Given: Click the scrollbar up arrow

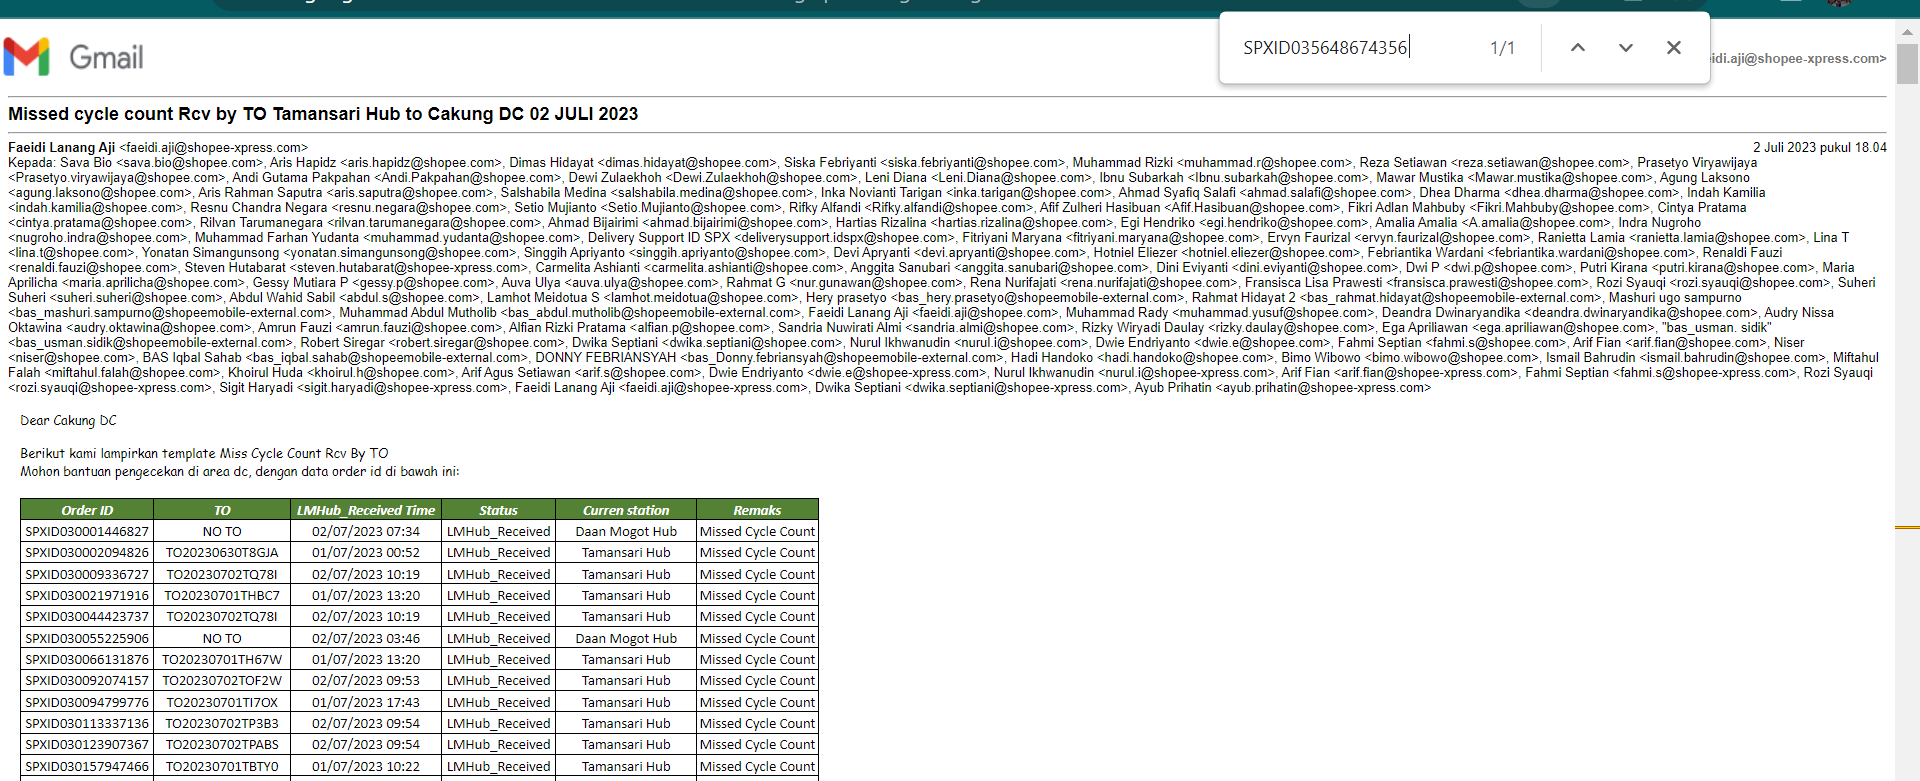Looking at the screenshot, I should 1907,31.
